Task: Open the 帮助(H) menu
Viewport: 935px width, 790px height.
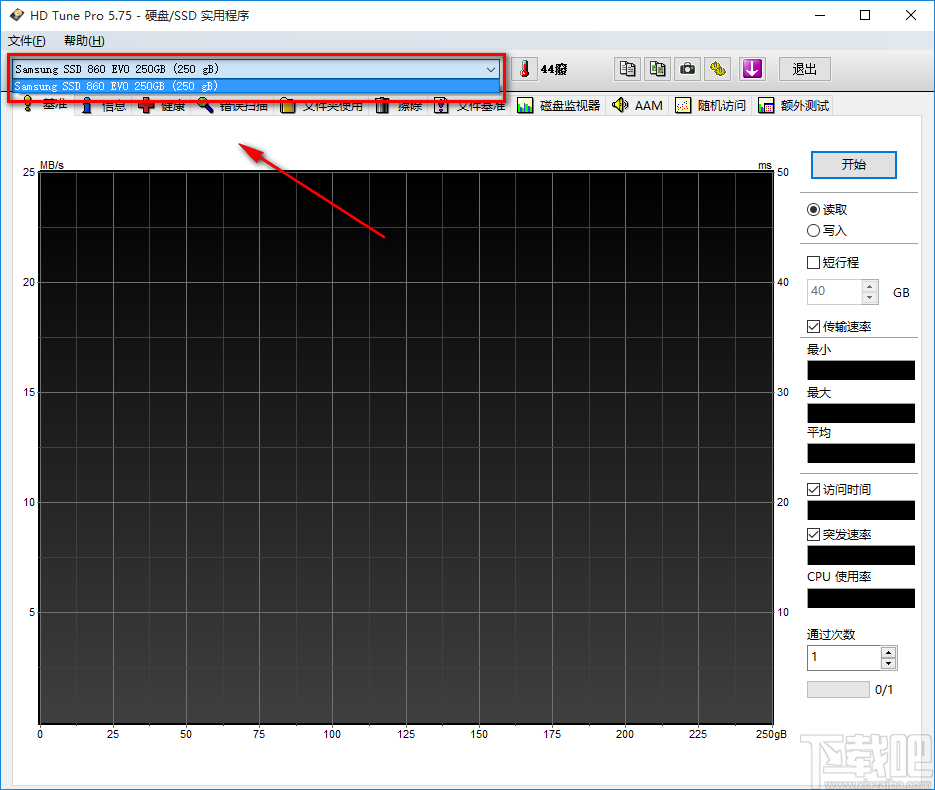Action: [x=83, y=41]
